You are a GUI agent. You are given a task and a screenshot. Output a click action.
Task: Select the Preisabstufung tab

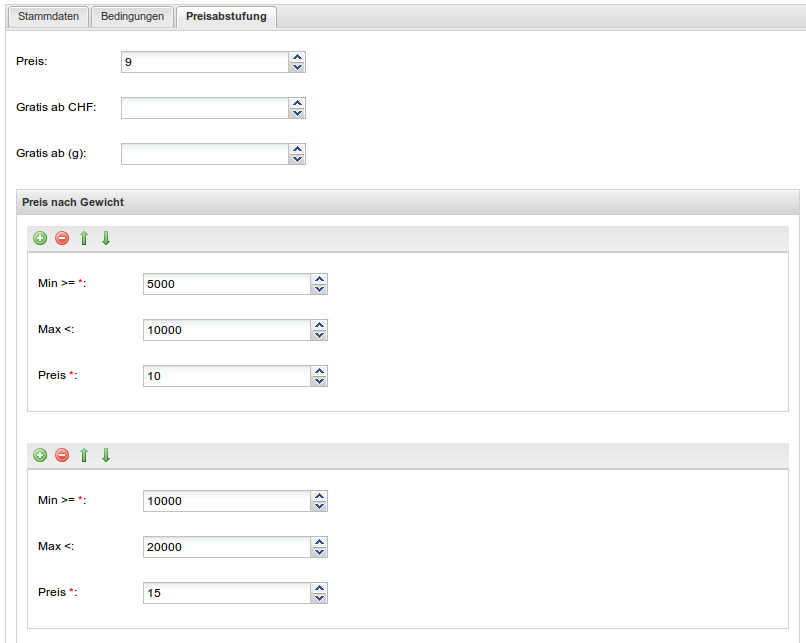click(x=226, y=16)
